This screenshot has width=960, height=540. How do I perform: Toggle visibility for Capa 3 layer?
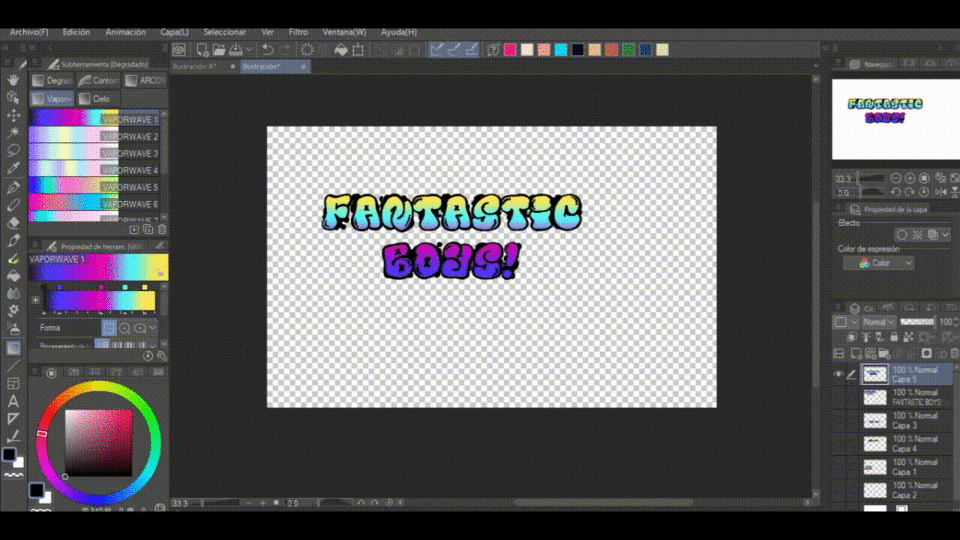click(838, 420)
